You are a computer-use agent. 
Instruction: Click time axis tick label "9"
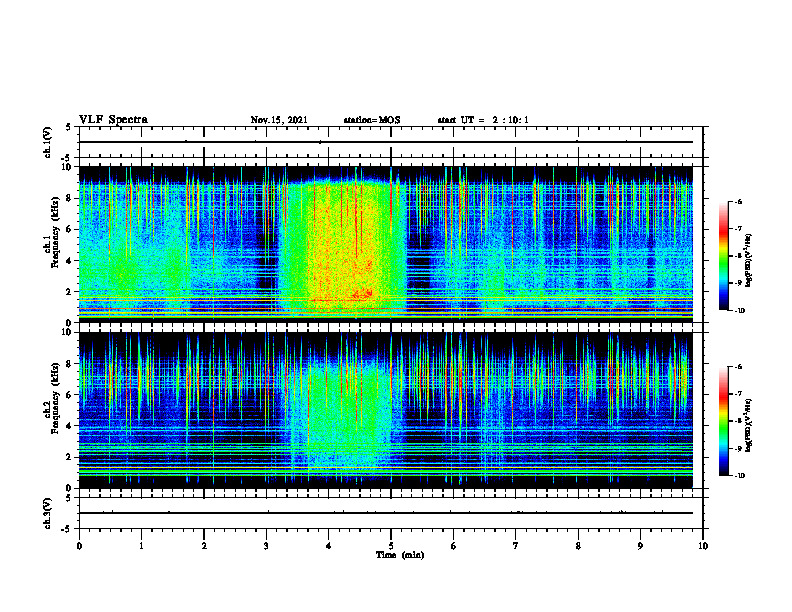click(x=640, y=546)
